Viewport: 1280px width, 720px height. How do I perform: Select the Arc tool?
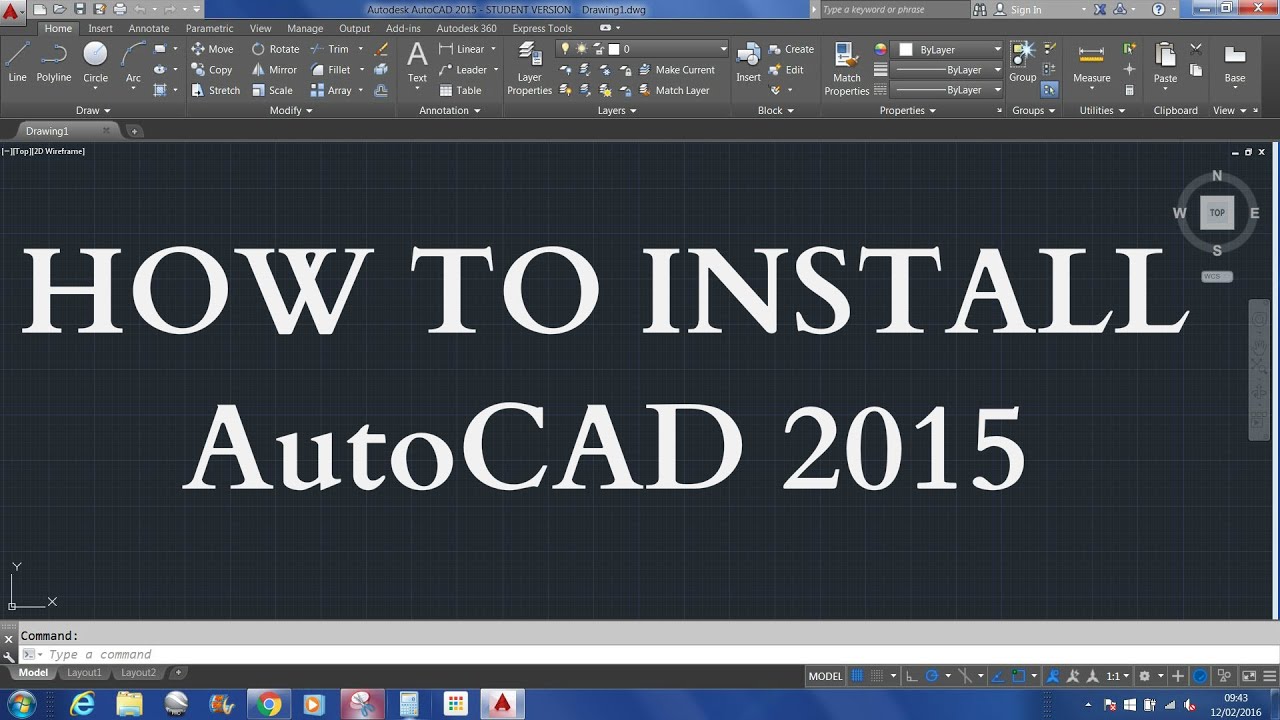133,62
